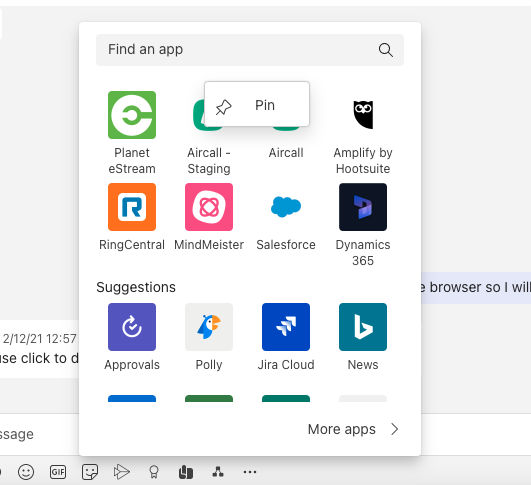Click the Suggestions heading text
This screenshot has height=485, width=531.
tap(136, 287)
